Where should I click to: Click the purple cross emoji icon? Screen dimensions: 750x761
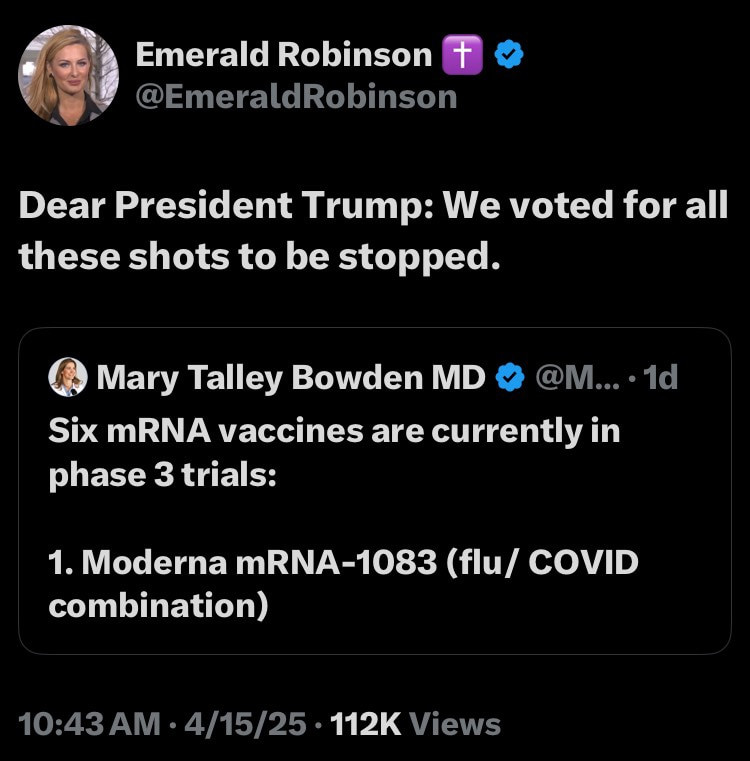(x=462, y=56)
